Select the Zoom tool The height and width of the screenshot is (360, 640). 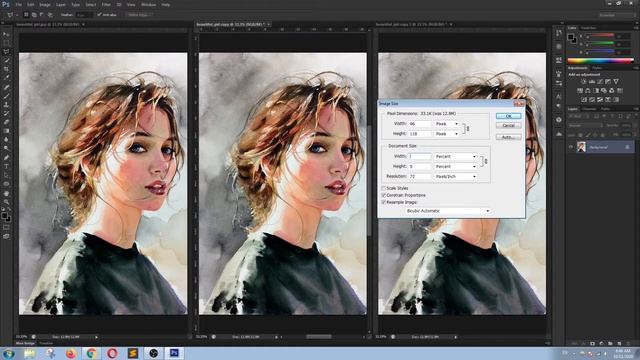point(6,202)
